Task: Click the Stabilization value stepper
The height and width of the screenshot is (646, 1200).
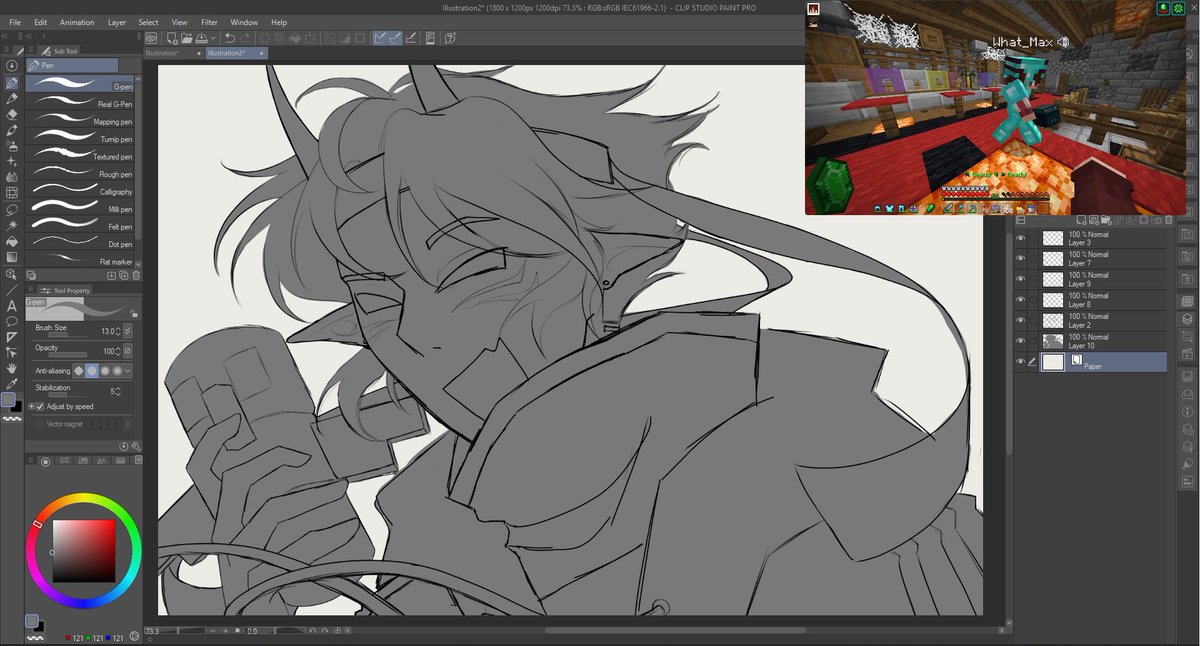Action: [x=118, y=391]
